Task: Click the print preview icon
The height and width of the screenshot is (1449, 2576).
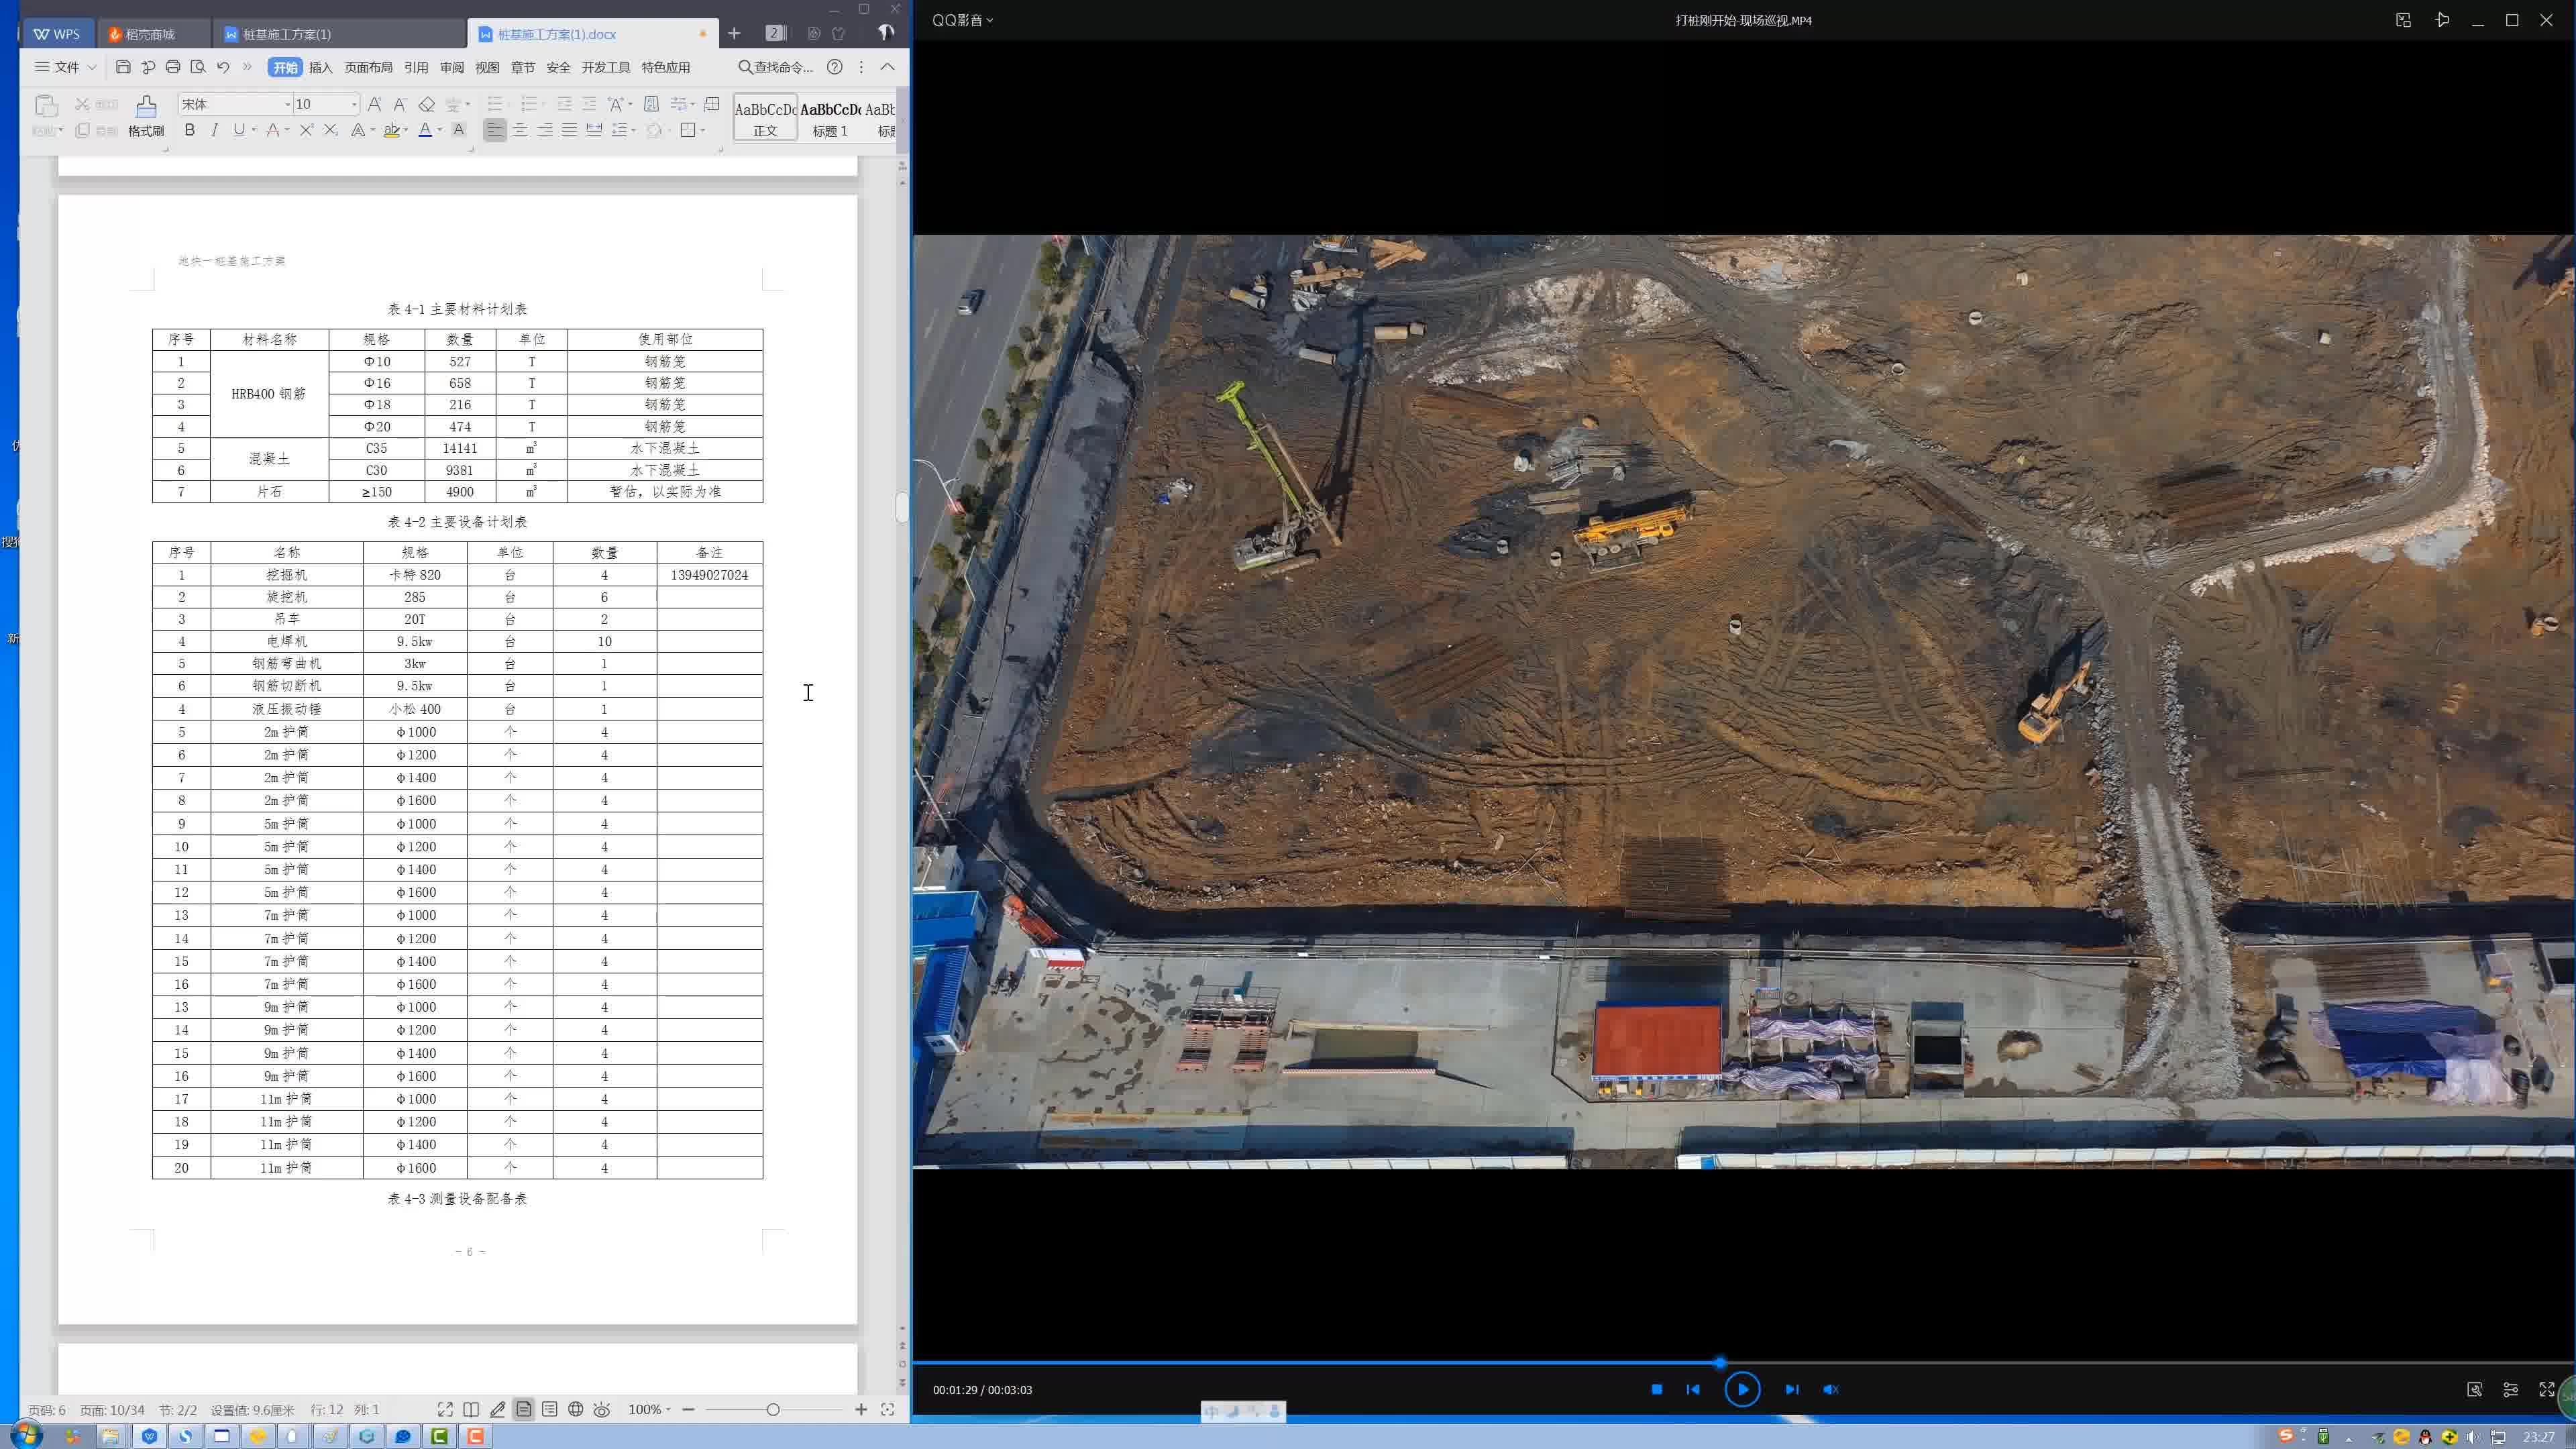Action: tap(198, 67)
